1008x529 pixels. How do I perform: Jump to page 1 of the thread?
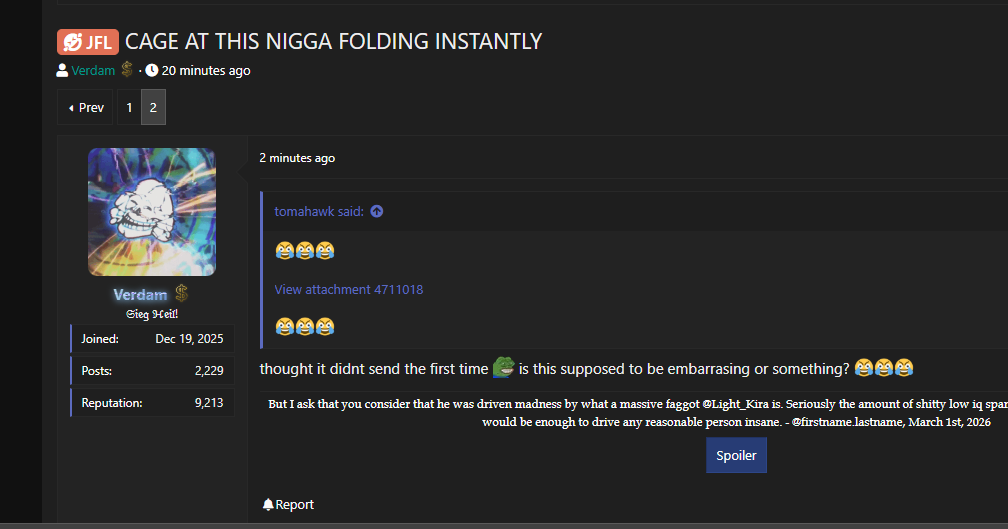(x=129, y=107)
